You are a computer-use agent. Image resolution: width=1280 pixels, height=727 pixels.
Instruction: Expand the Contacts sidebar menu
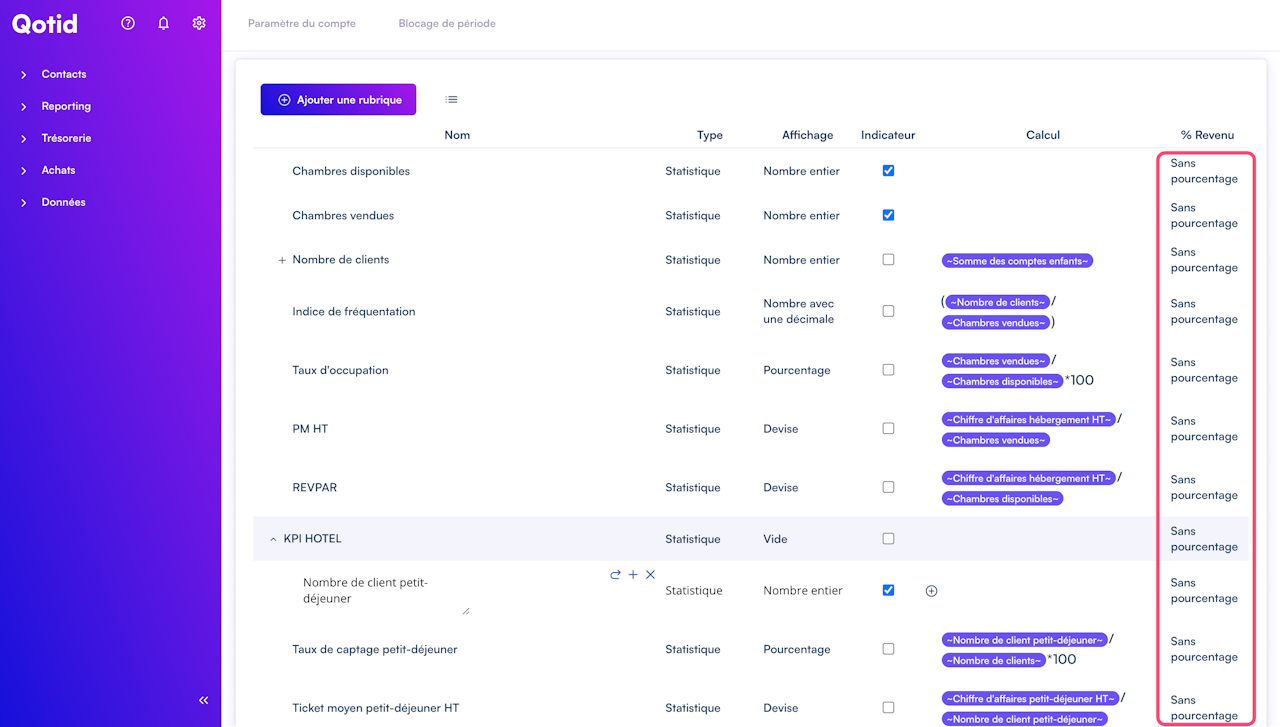pyautogui.click(x=64, y=74)
